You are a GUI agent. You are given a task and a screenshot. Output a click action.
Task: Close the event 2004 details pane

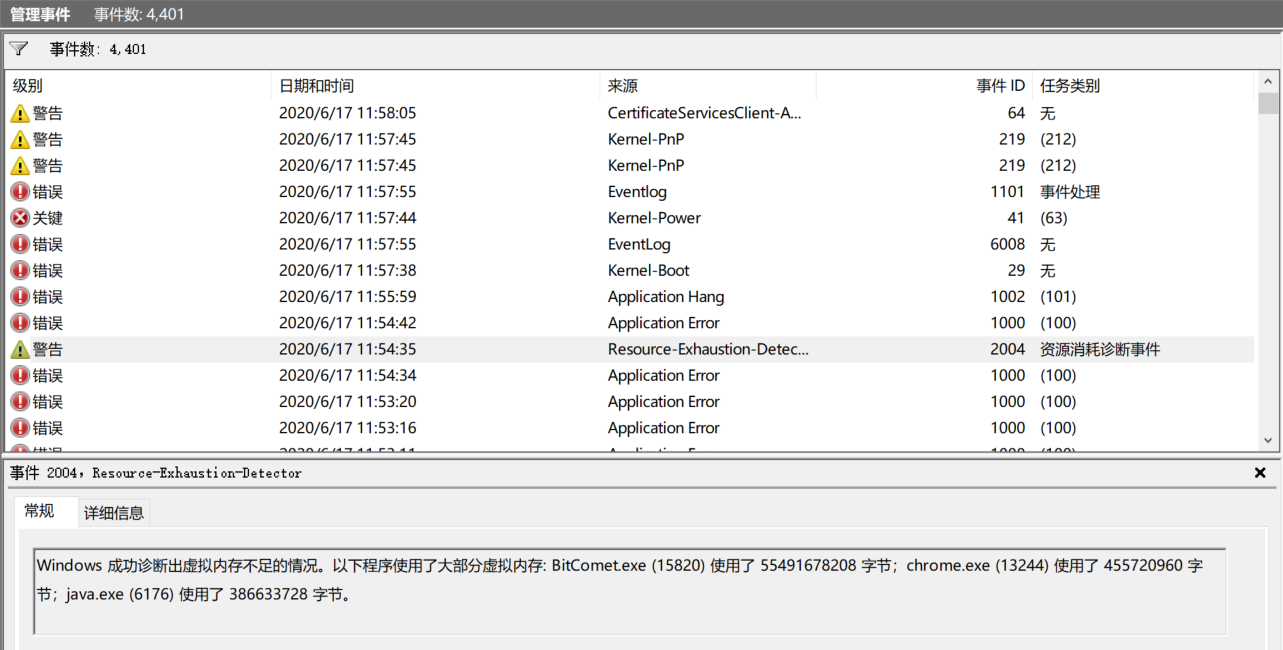click(1260, 472)
